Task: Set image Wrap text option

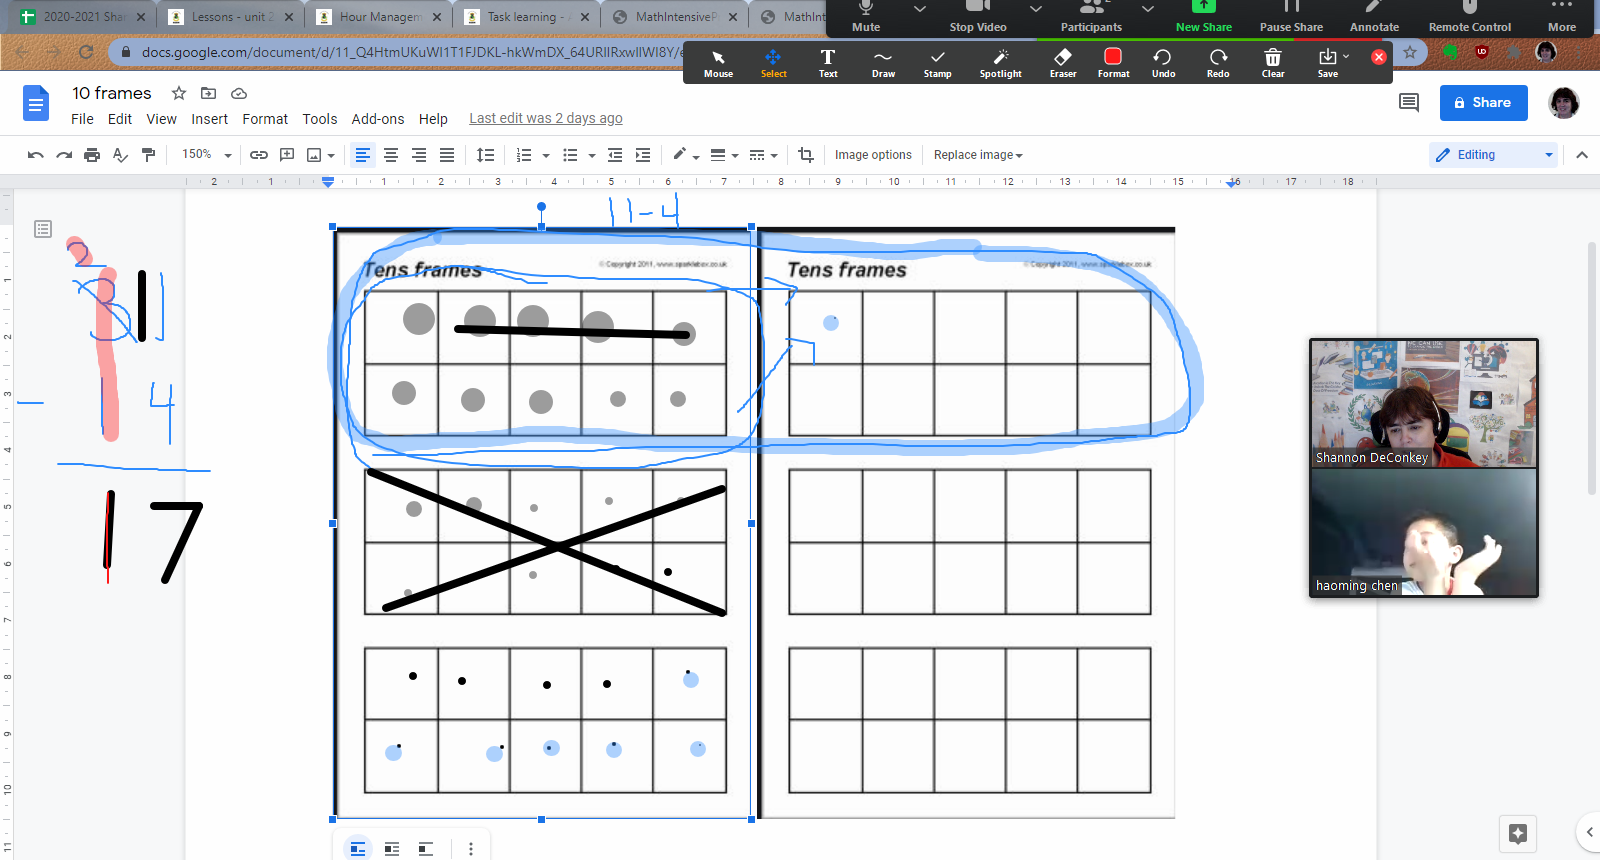Action: (392, 849)
